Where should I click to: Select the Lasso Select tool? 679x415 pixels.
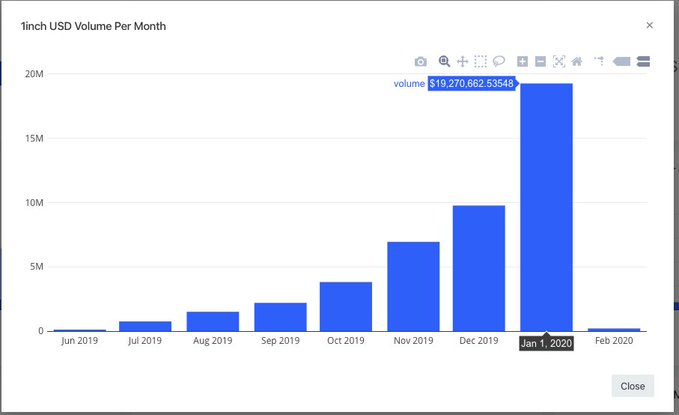pos(498,62)
